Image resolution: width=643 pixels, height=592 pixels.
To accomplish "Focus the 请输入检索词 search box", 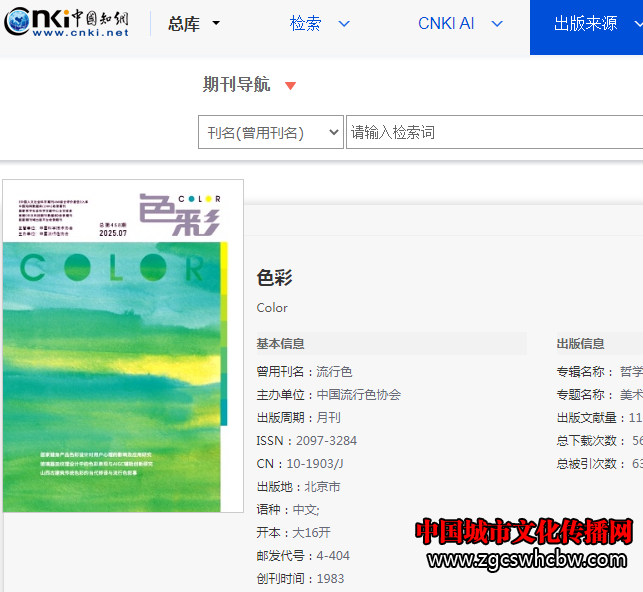I will pyautogui.click(x=492, y=132).
